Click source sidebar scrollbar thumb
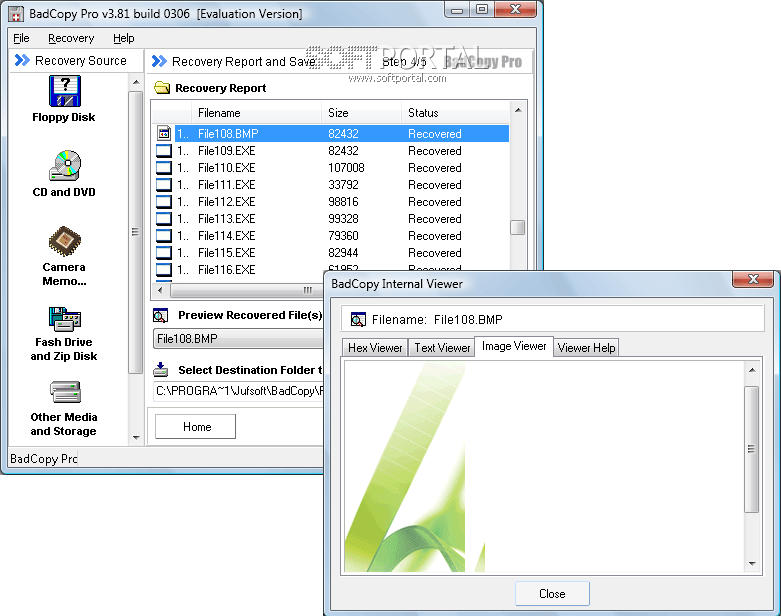Viewport: 781px width, 616px height. pos(135,232)
